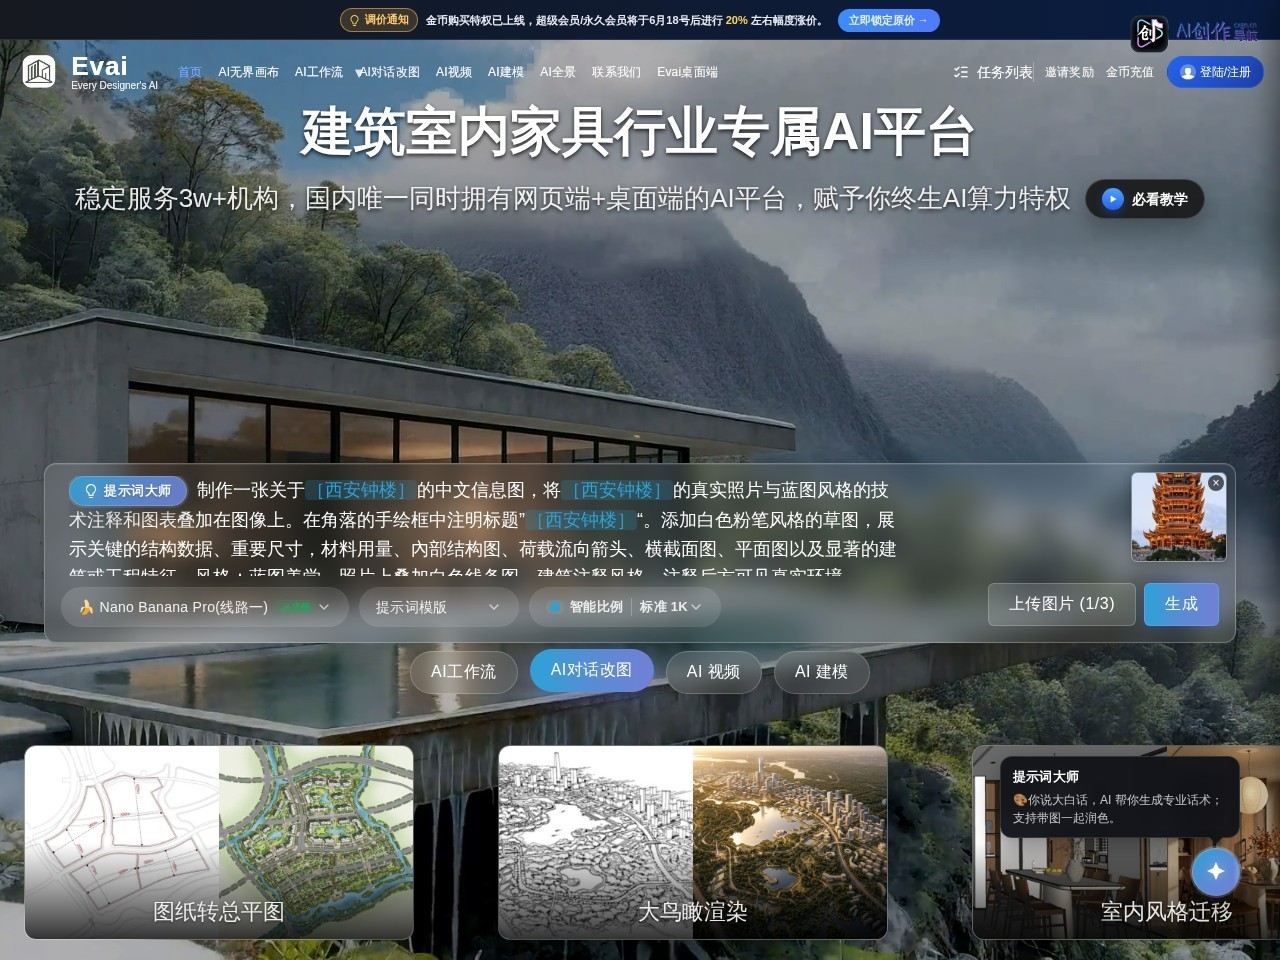Click the user avatar icon in 登陆/注册

coord(1188,72)
